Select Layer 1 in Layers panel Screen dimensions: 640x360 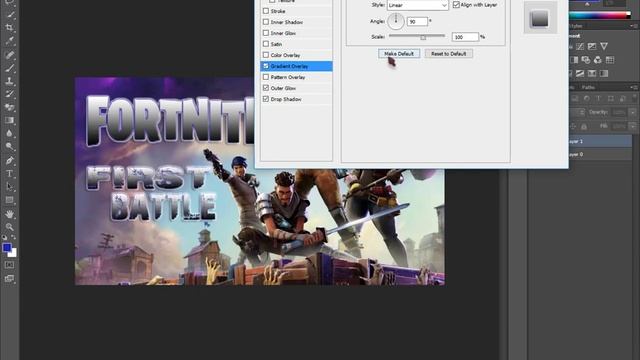pyautogui.click(x=600, y=141)
